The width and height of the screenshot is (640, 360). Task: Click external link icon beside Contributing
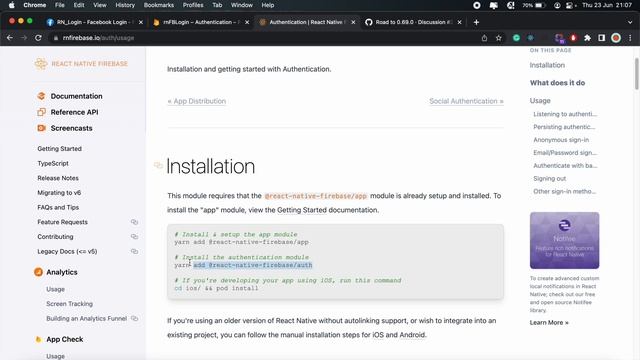pos(134,237)
